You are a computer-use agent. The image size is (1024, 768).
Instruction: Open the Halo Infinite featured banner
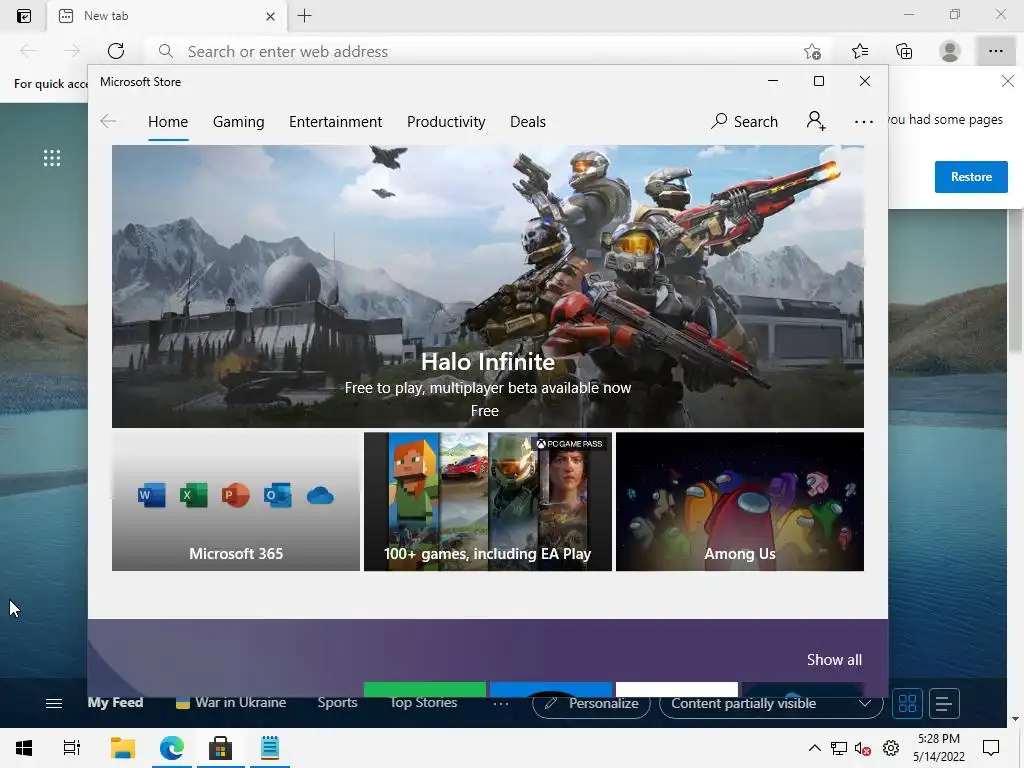[x=488, y=286]
